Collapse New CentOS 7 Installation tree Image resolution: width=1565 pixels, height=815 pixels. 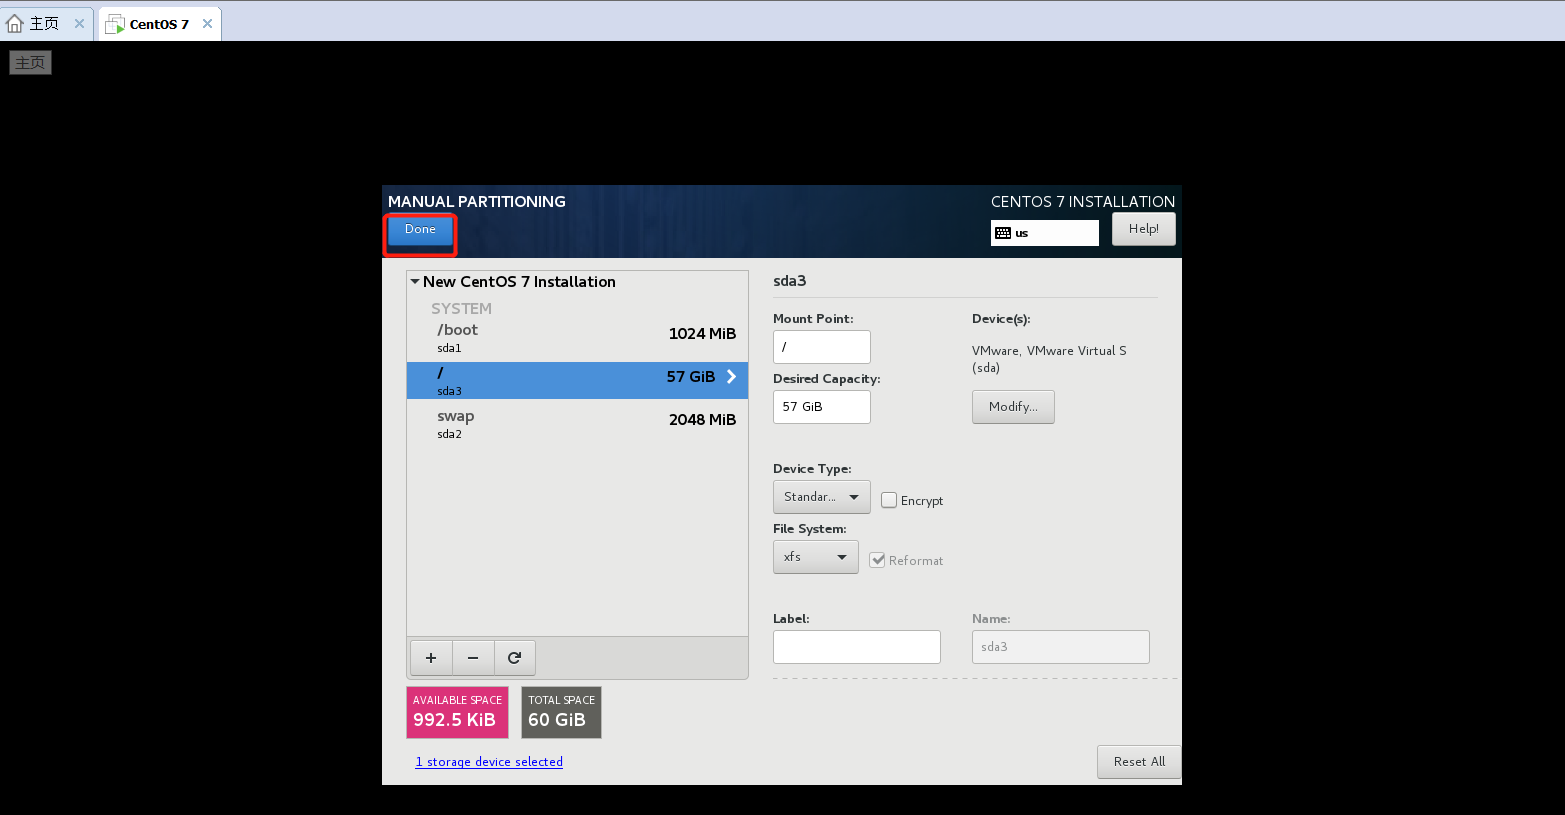point(415,282)
